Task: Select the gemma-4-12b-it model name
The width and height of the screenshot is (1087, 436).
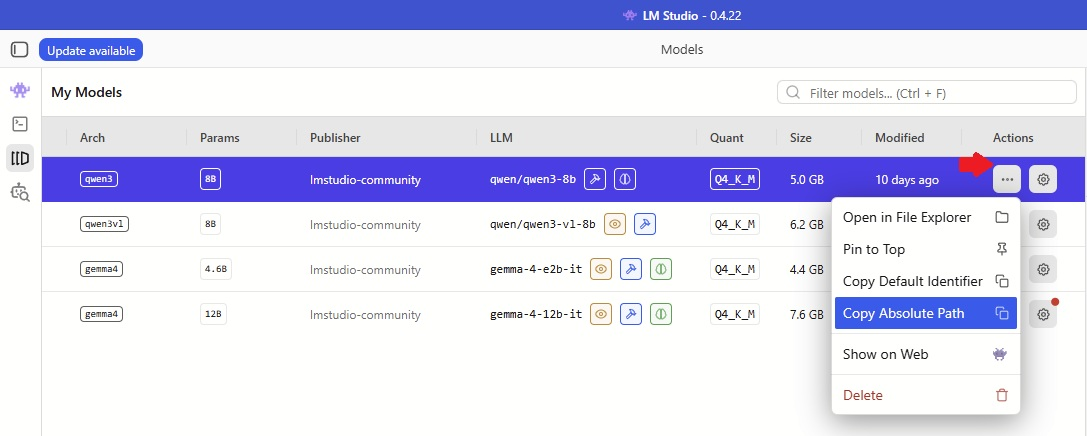Action: tap(536, 315)
